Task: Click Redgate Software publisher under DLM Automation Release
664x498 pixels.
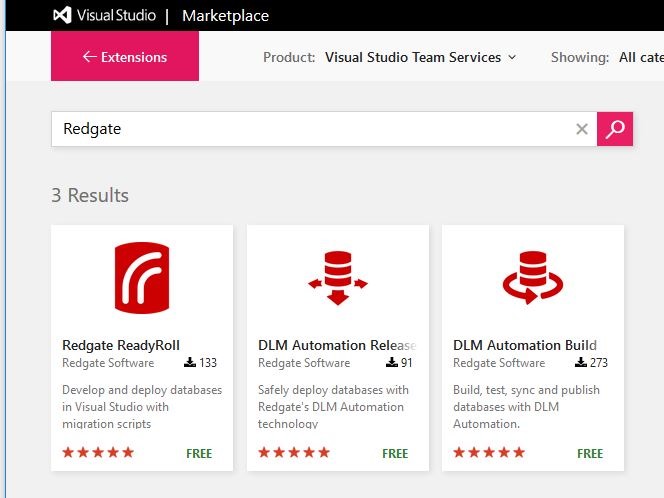Action: point(304,363)
